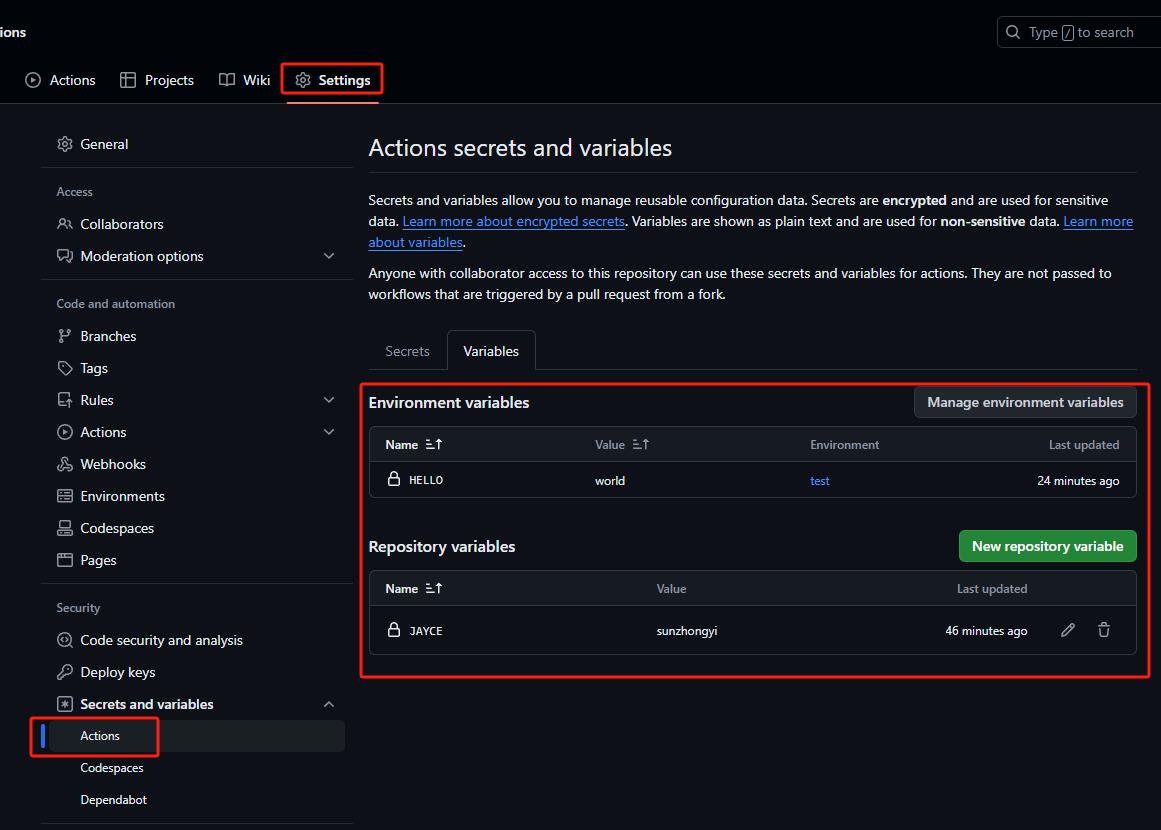
Task: Click the tag icon beside Tags
Action: coord(65,368)
